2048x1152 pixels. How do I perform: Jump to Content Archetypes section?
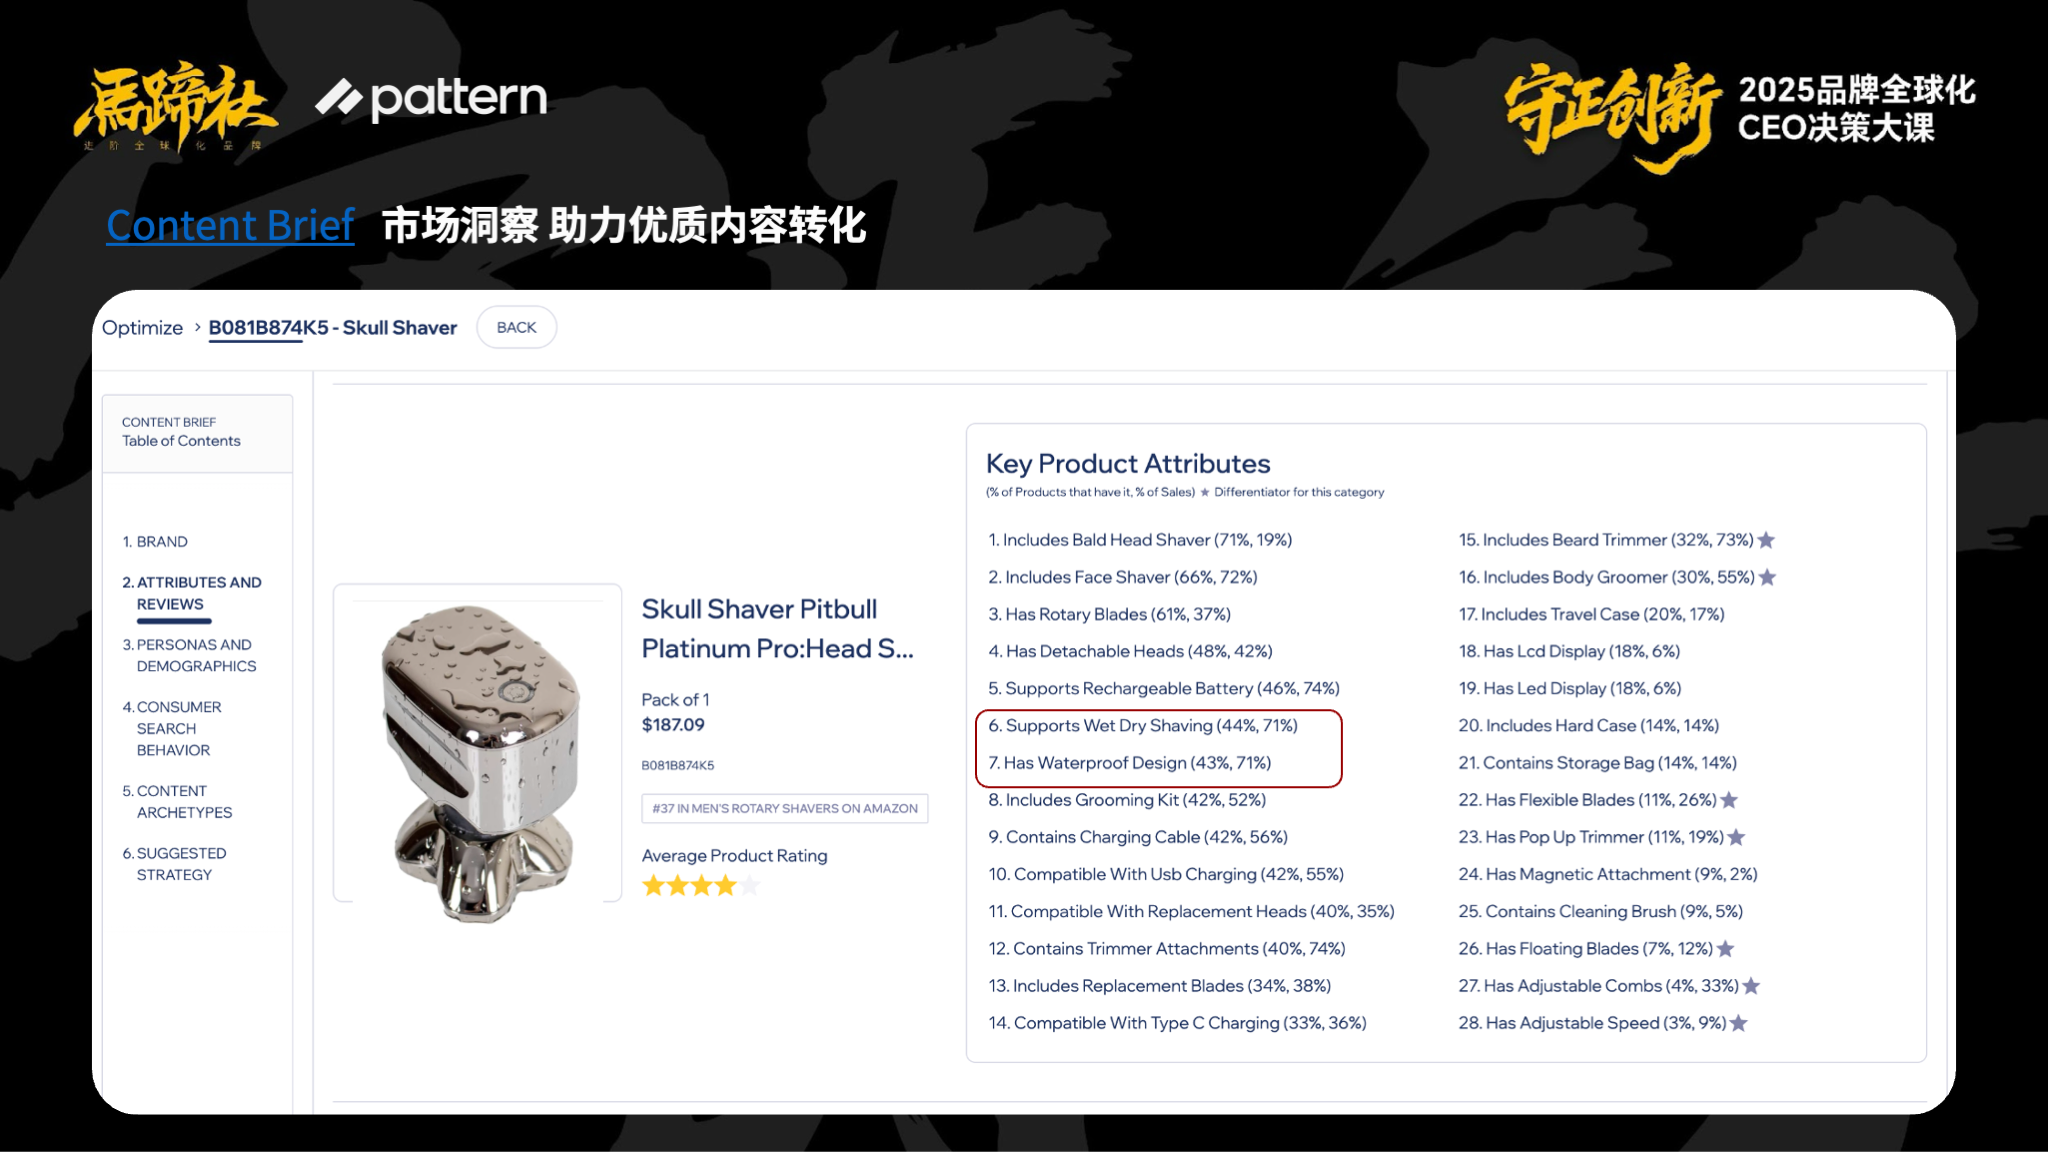coord(178,802)
